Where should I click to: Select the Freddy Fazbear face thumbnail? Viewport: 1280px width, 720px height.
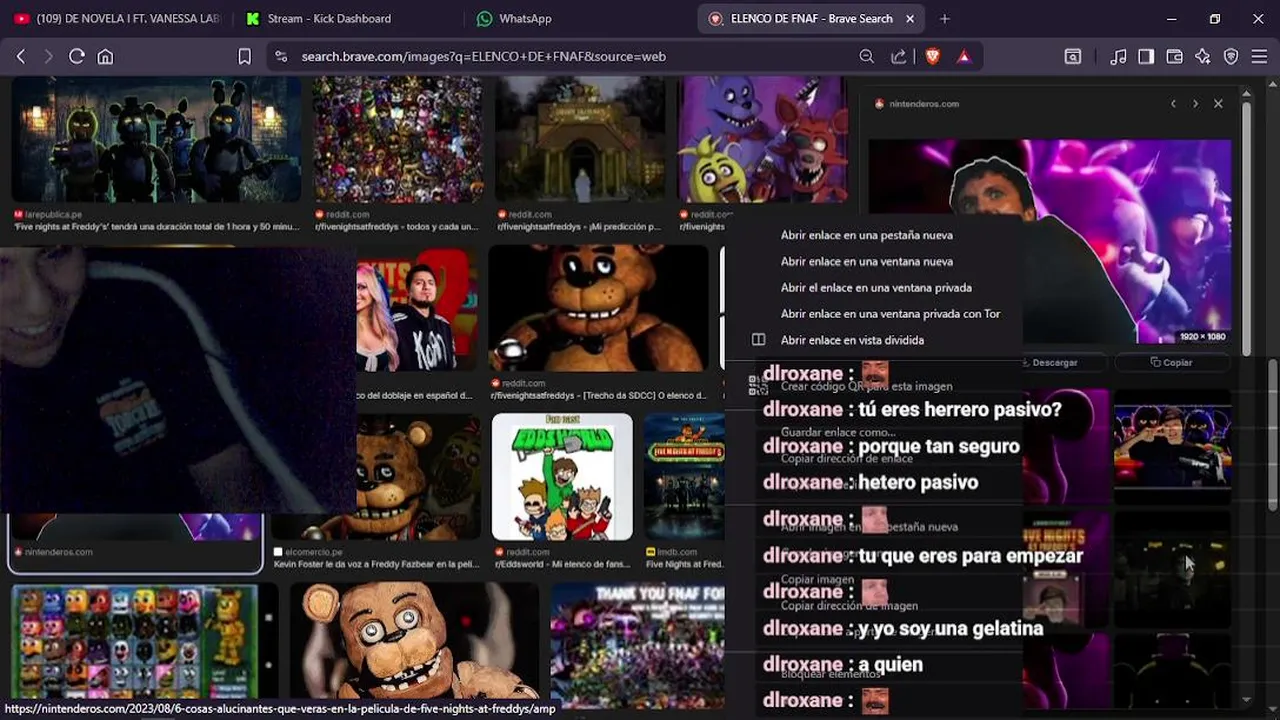point(598,308)
